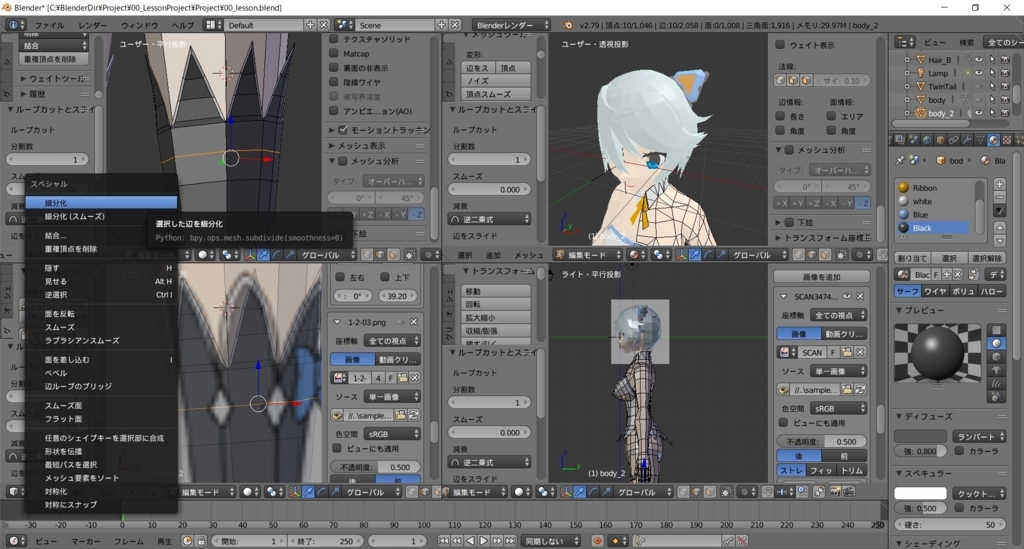Play the animation in the timeline
The width and height of the screenshot is (1024, 549).
tap(484, 541)
